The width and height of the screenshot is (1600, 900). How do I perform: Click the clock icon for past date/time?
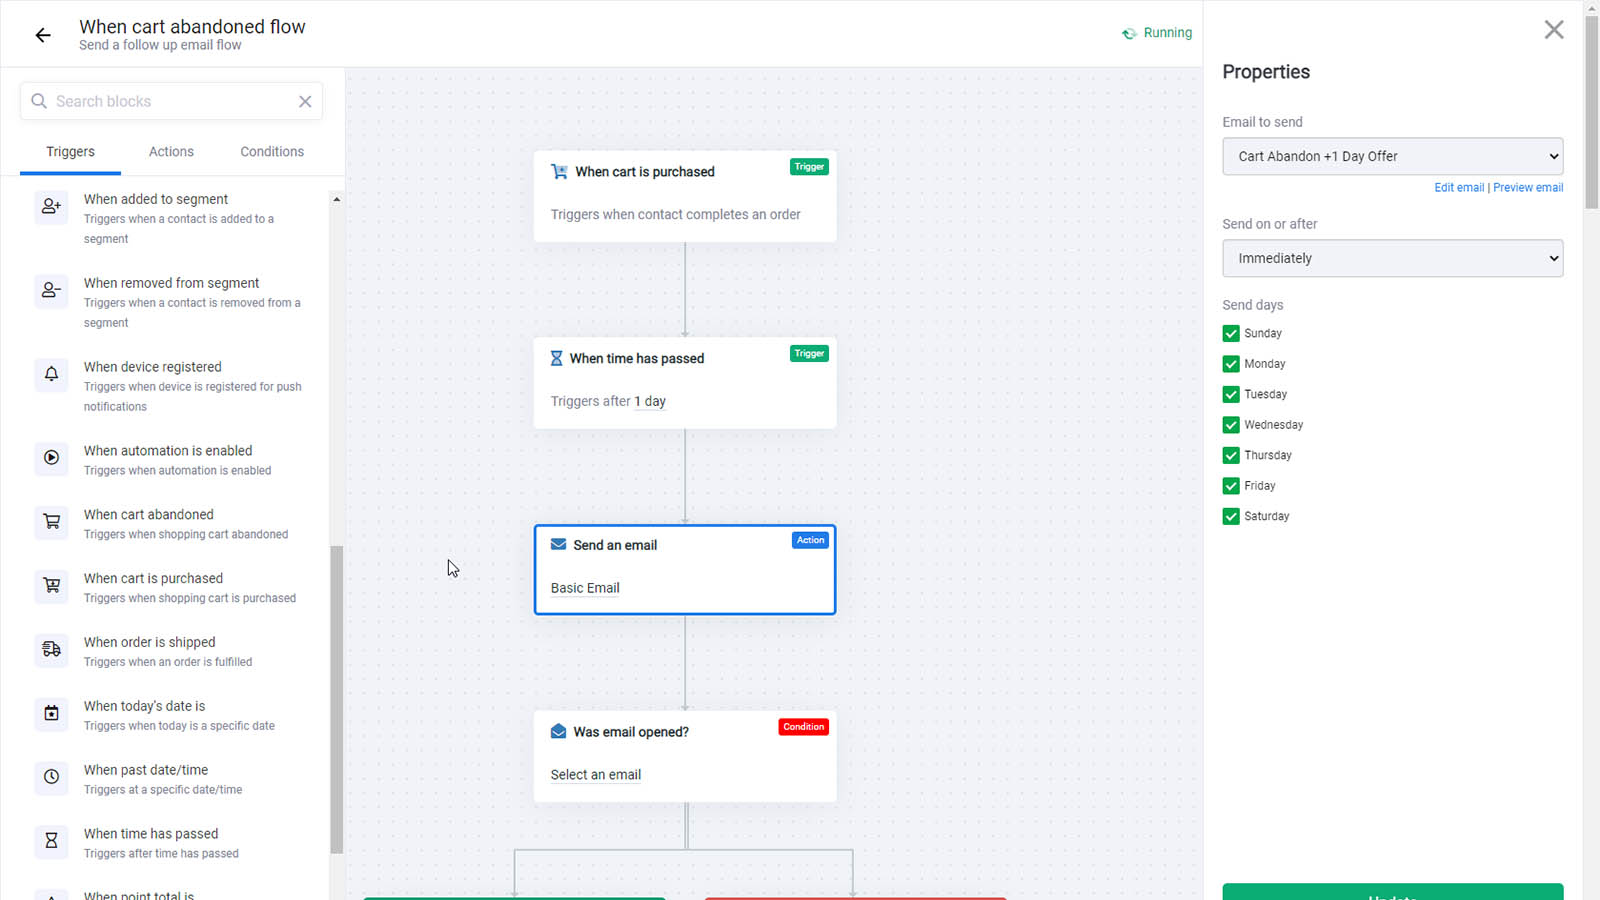pyautogui.click(x=51, y=777)
